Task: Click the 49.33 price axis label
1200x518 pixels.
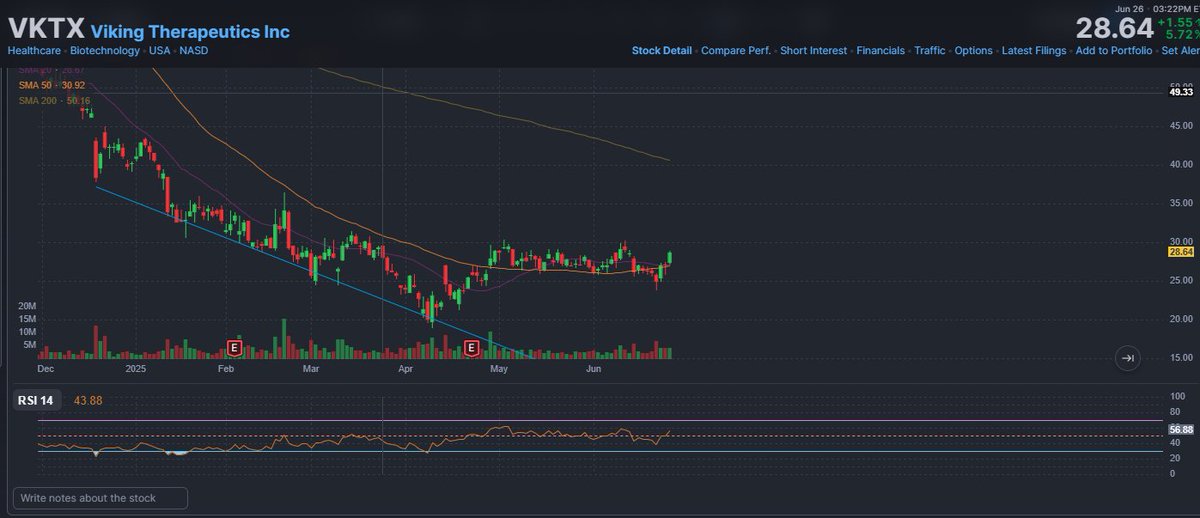Action: [x=1181, y=92]
